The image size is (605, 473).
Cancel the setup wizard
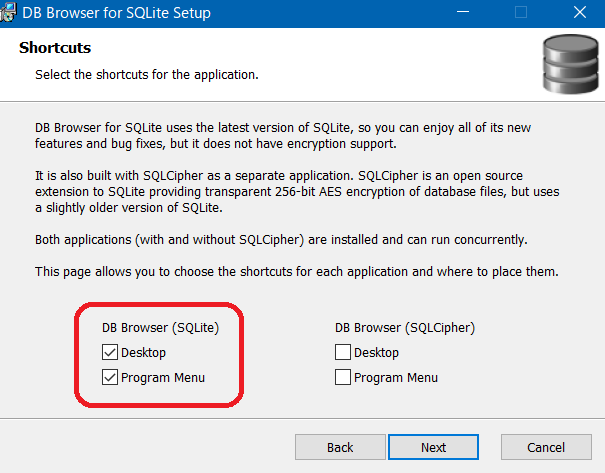[x=546, y=447]
